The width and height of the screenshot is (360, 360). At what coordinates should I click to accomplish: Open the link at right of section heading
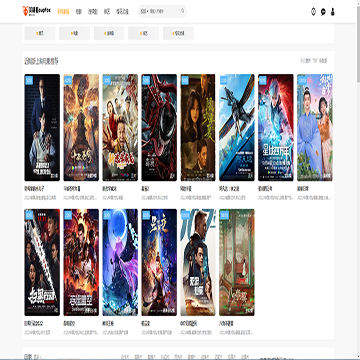click(x=314, y=61)
